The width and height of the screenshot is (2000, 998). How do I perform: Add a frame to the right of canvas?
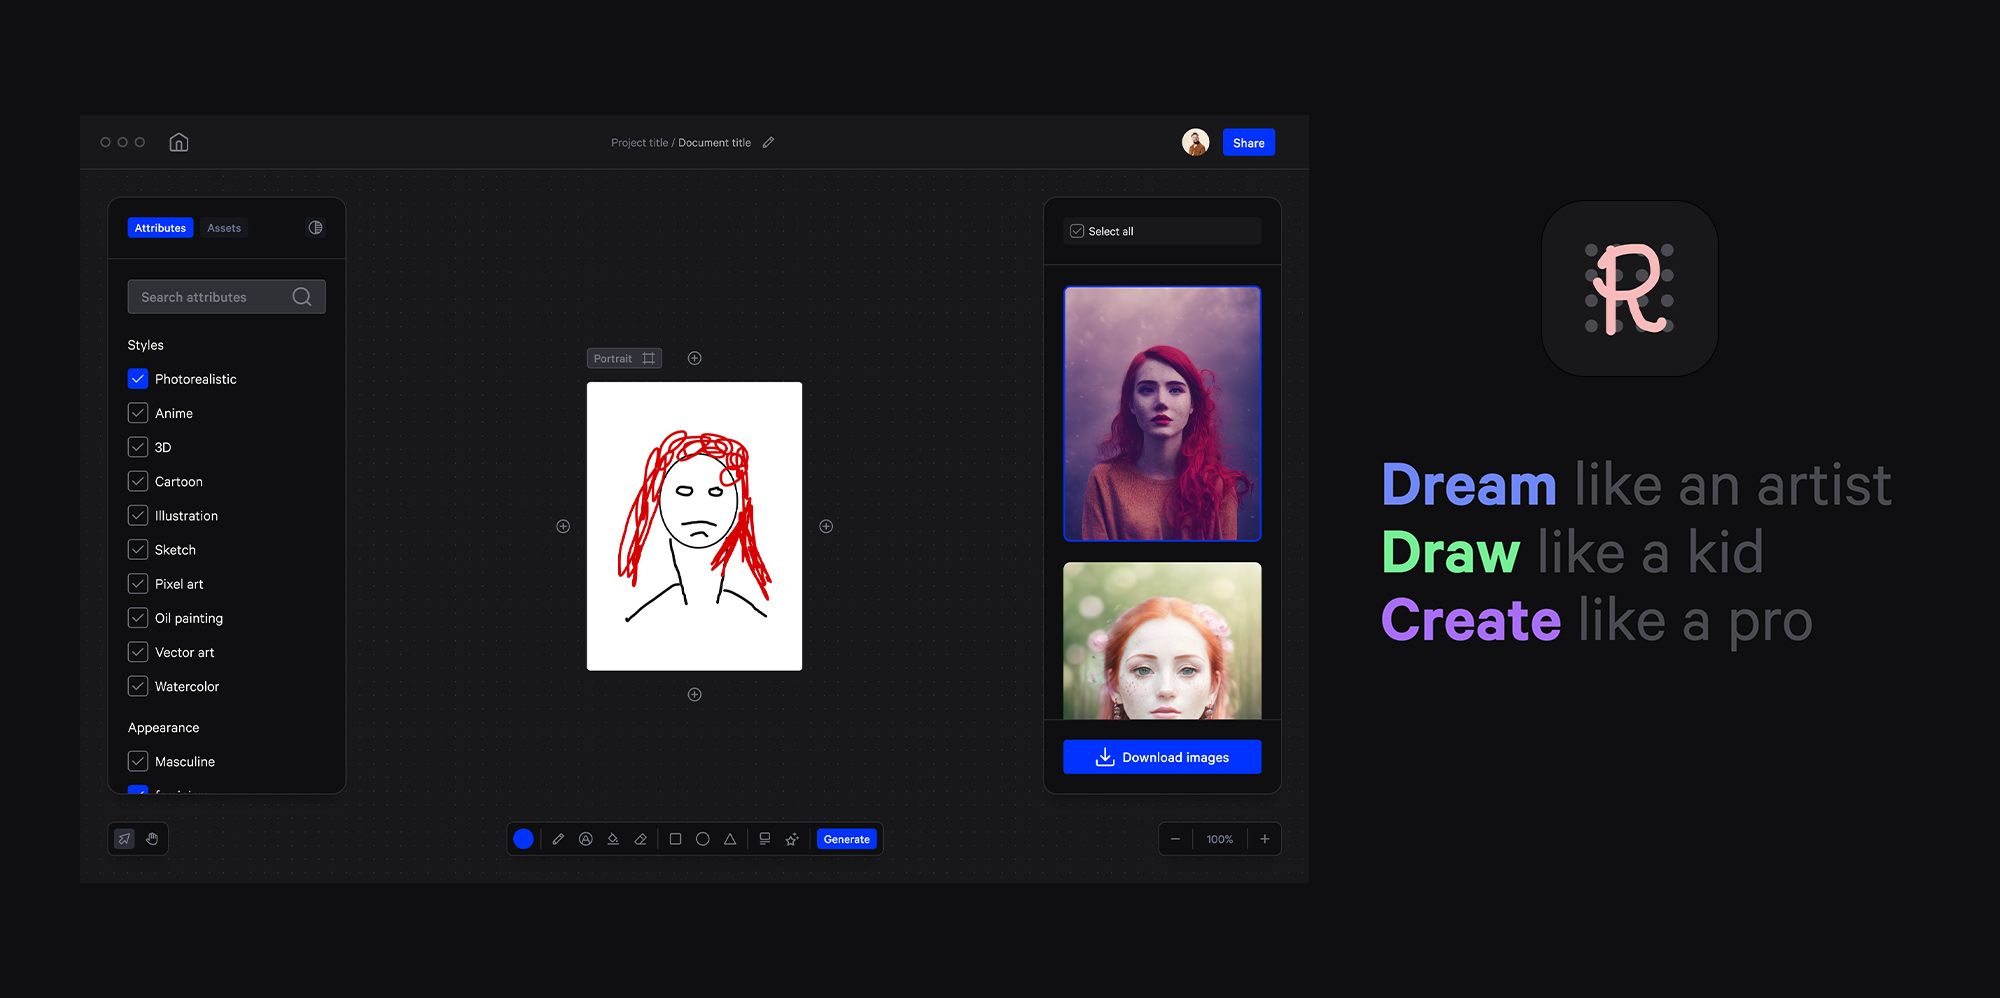(x=826, y=526)
